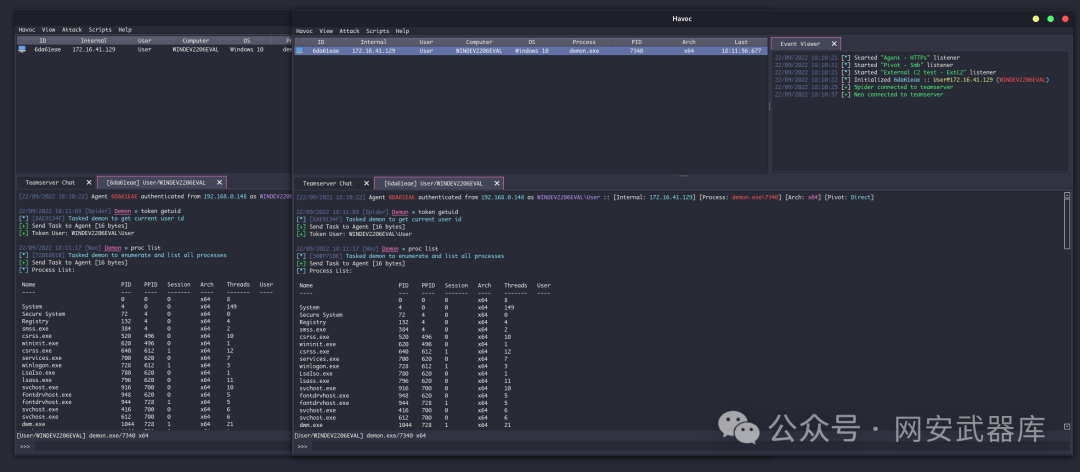Switch to the Teamserver Chat tab
Screen dimensions: 1080x472
pyautogui.click(x=328, y=183)
